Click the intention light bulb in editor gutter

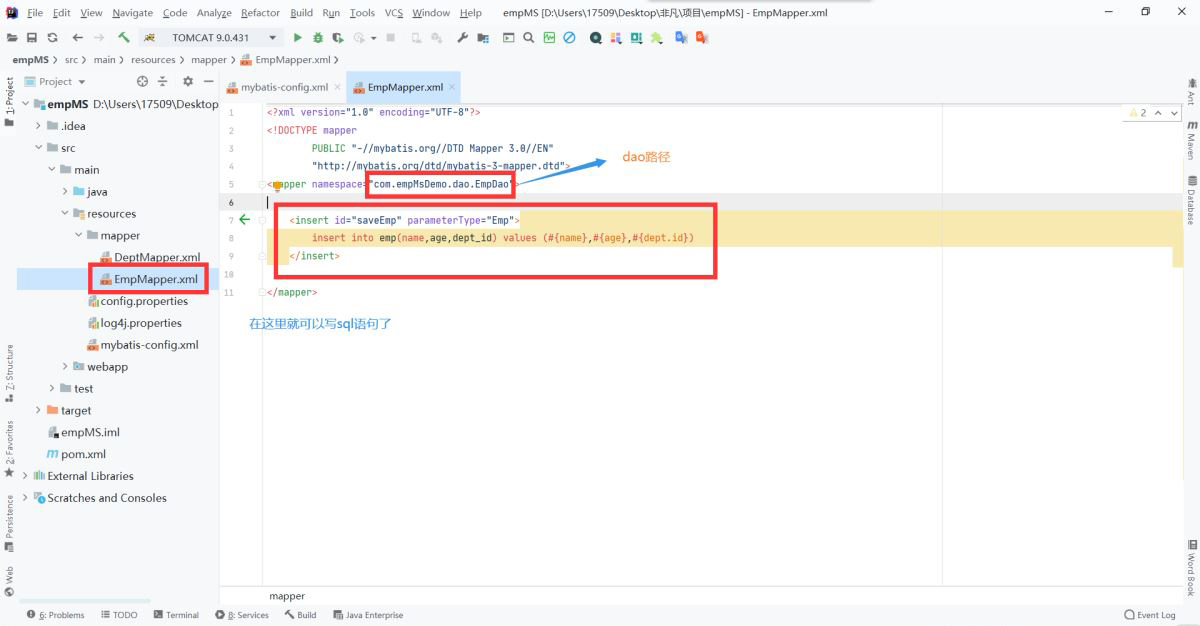tap(277, 186)
